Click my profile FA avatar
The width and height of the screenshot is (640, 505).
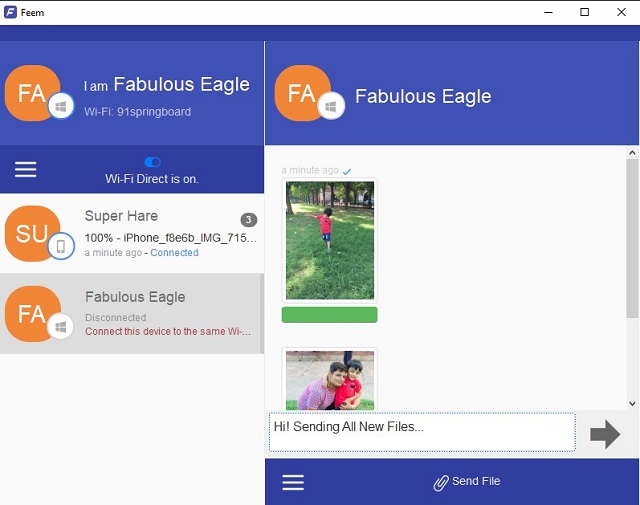33,93
